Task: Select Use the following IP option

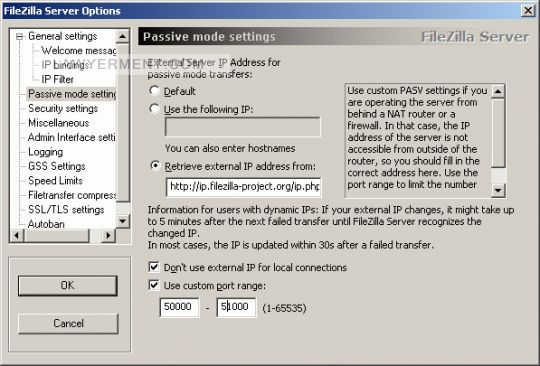Action: pyautogui.click(x=154, y=109)
